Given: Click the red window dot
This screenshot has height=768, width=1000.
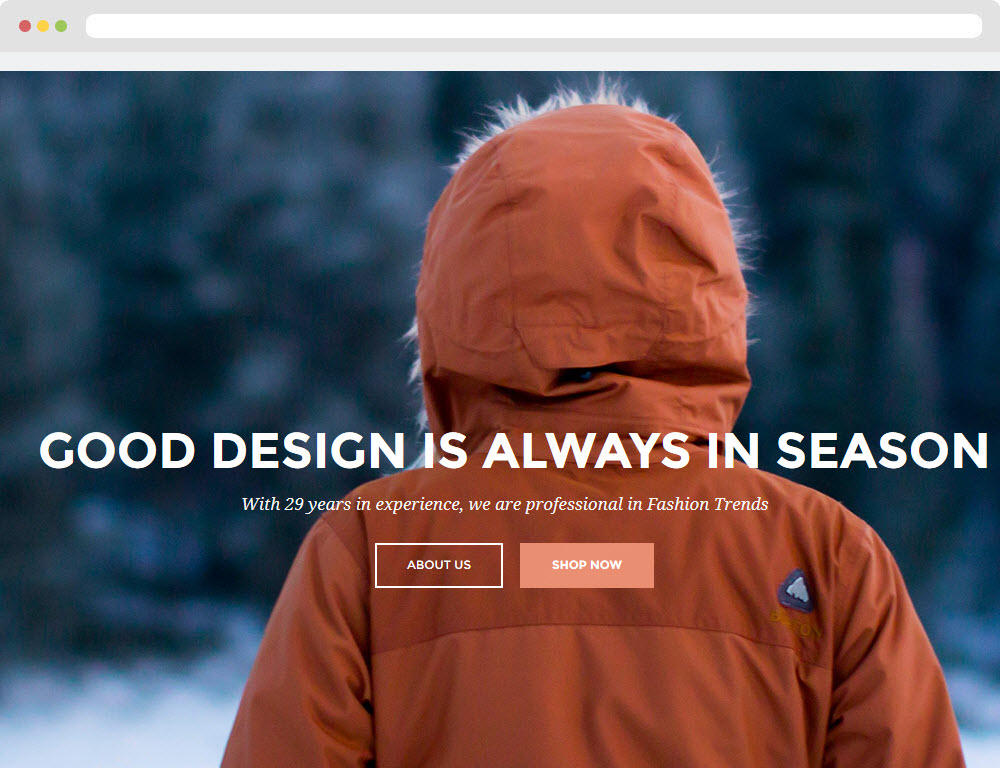Looking at the screenshot, I should click(25, 26).
